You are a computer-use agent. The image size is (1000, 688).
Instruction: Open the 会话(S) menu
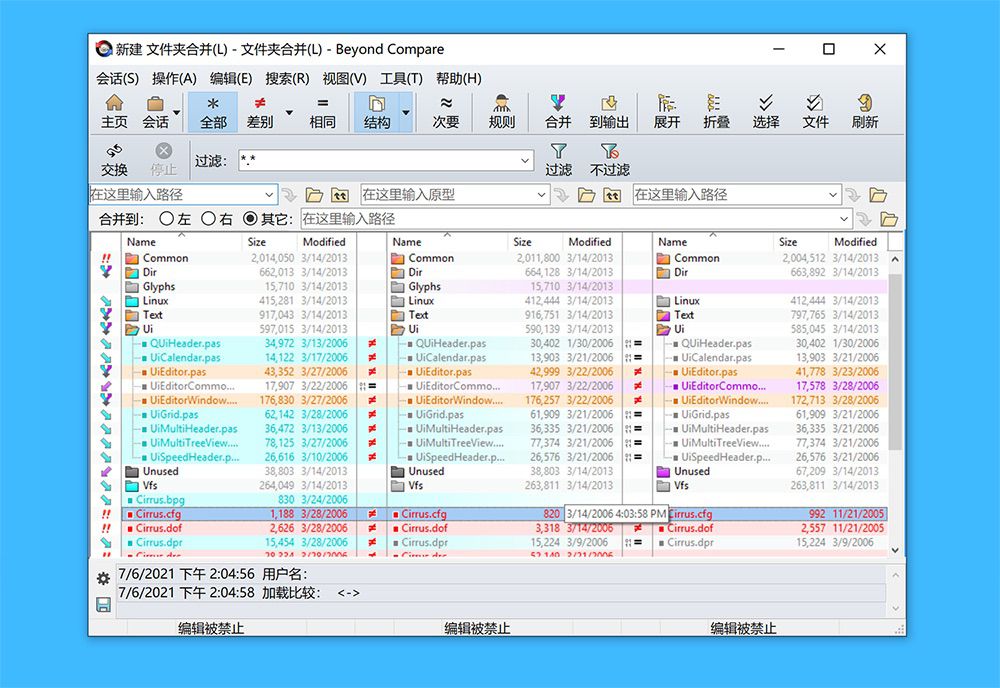coord(117,78)
